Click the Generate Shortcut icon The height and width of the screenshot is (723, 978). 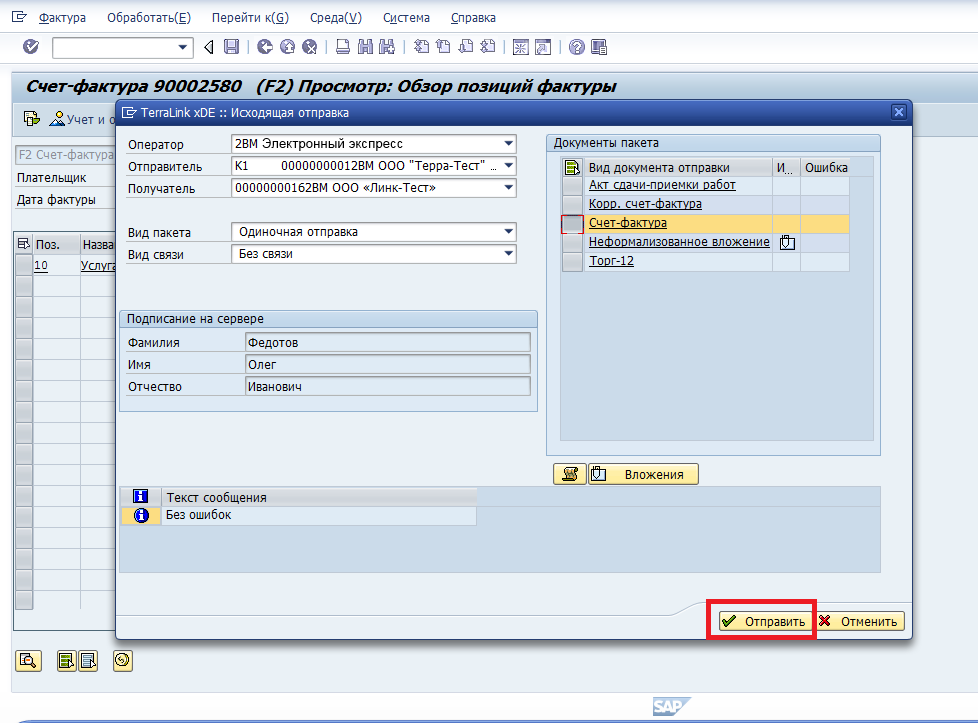pyautogui.click(x=543, y=47)
